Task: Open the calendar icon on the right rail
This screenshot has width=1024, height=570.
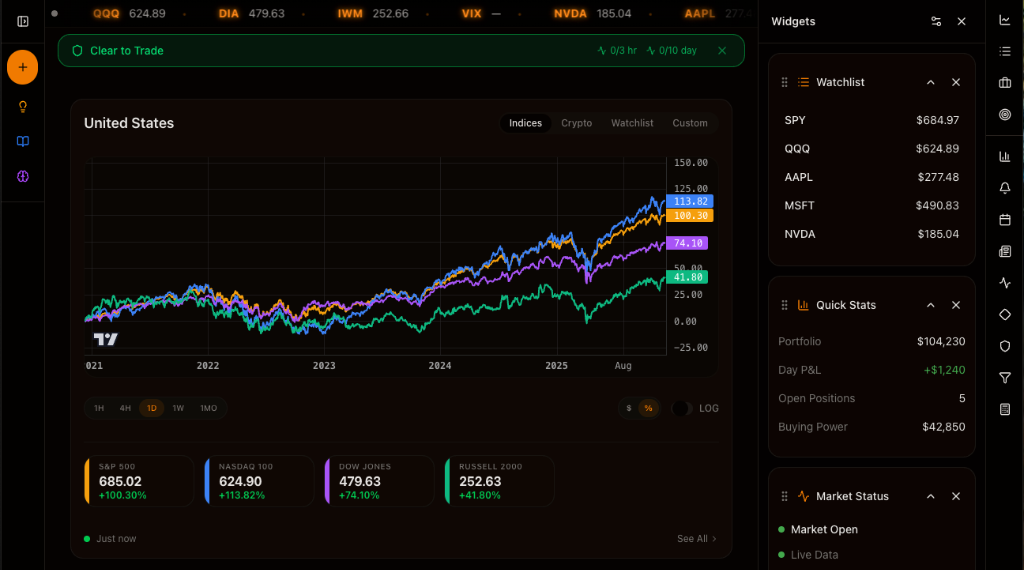Action: point(1005,219)
